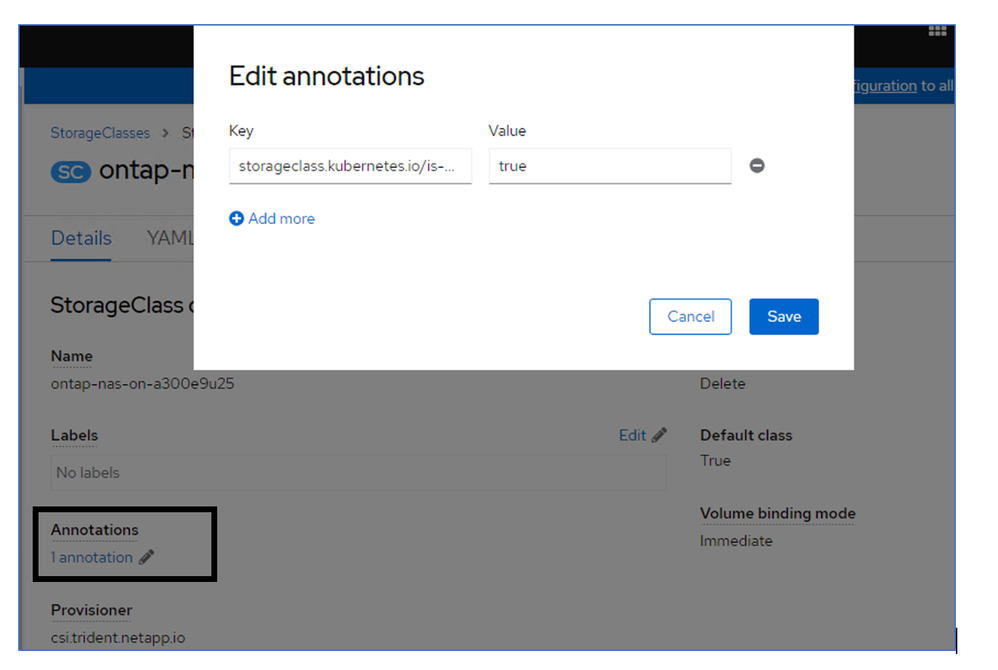
Task: Click the No labels box
Action: (358, 472)
